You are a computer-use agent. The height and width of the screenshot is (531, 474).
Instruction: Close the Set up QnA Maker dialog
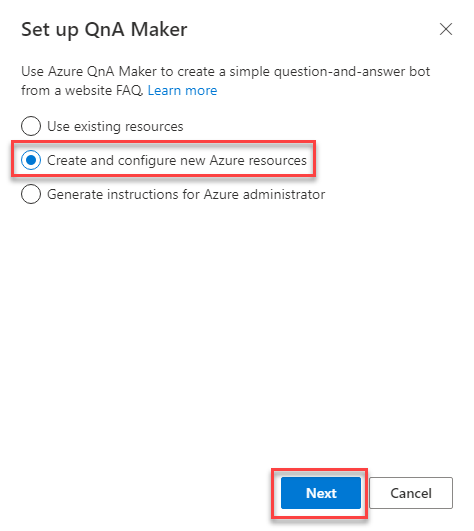[x=446, y=29]
